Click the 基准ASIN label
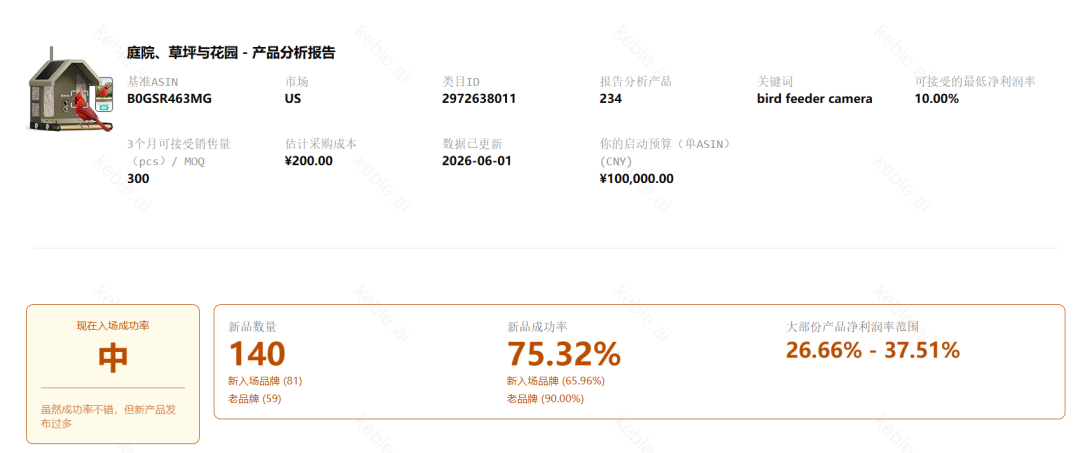The image size is (1080, 453). click(153, 82)
